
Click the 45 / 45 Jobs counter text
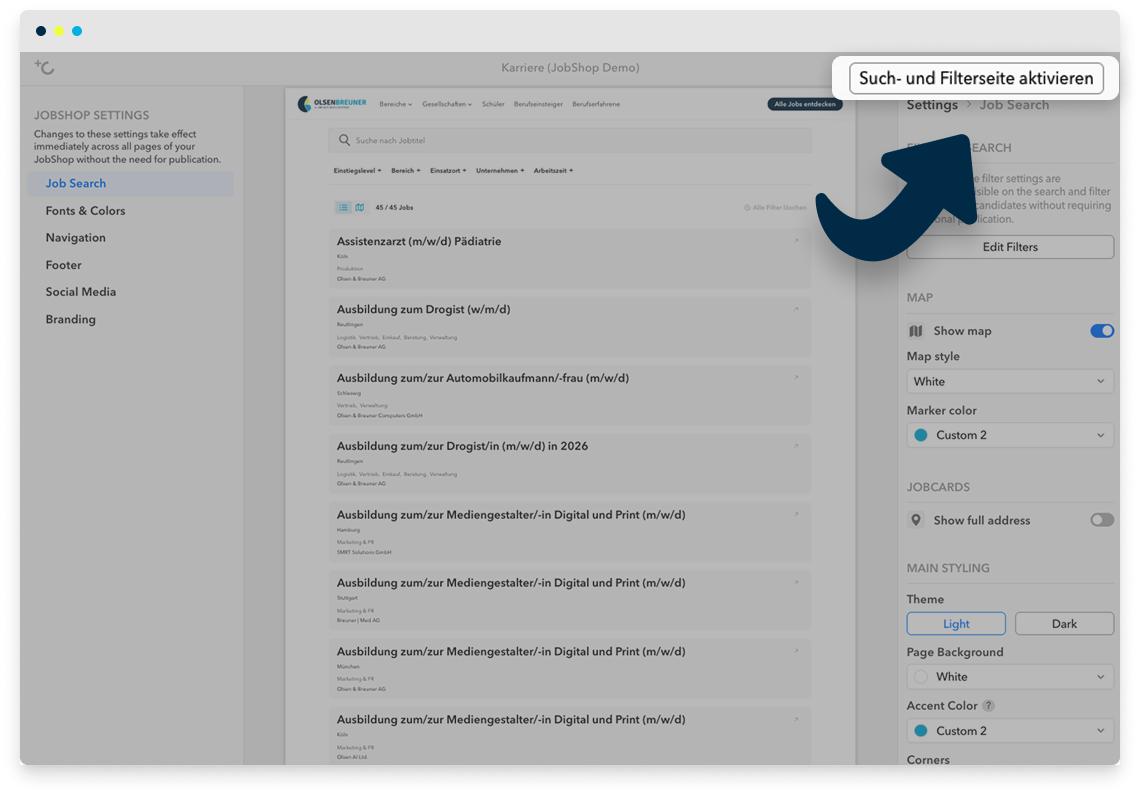[394, 207]
